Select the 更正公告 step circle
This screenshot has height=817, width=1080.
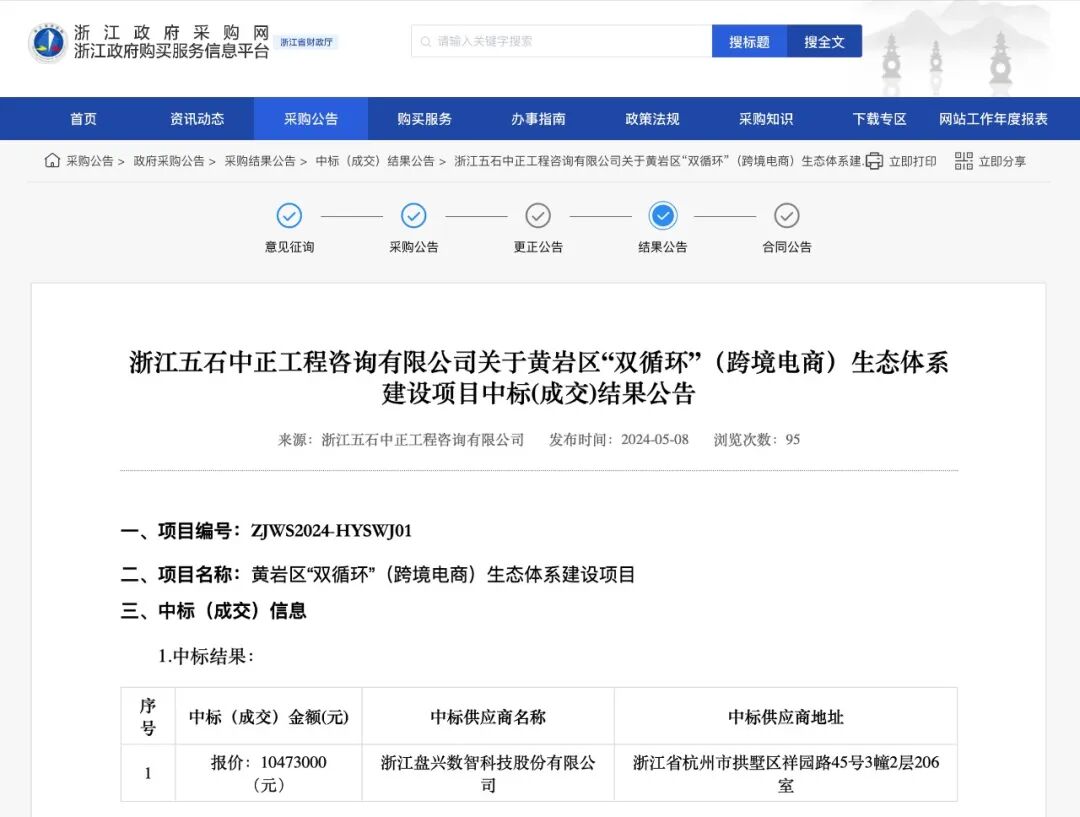click(538, 216)
